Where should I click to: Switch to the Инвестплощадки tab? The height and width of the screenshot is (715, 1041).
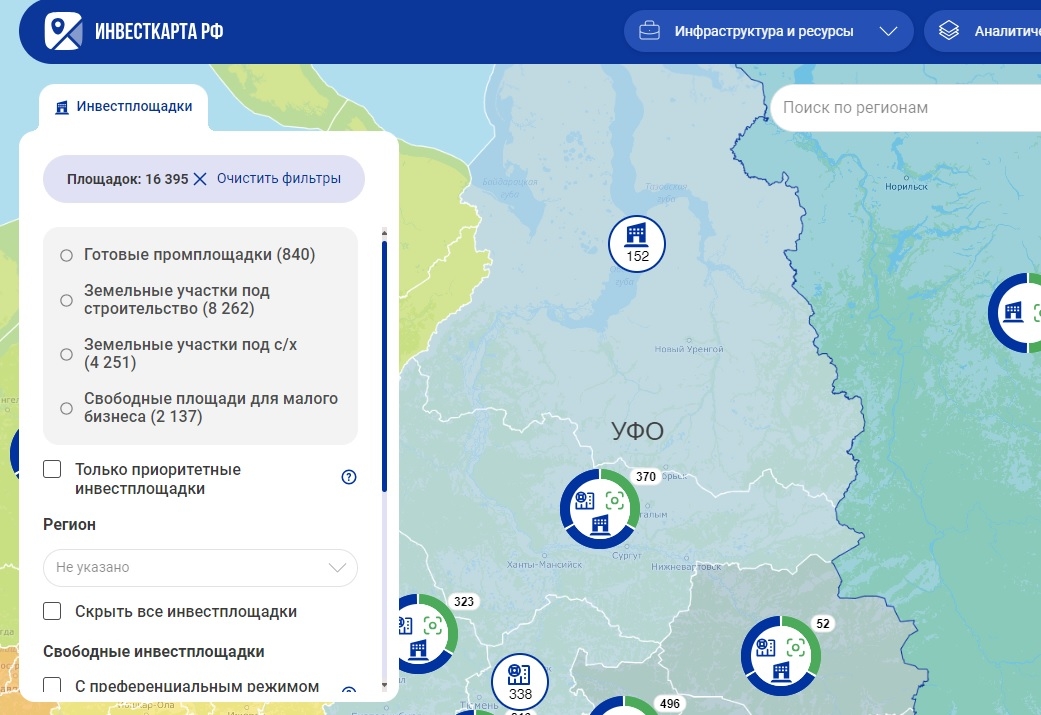tap(124, 107)
